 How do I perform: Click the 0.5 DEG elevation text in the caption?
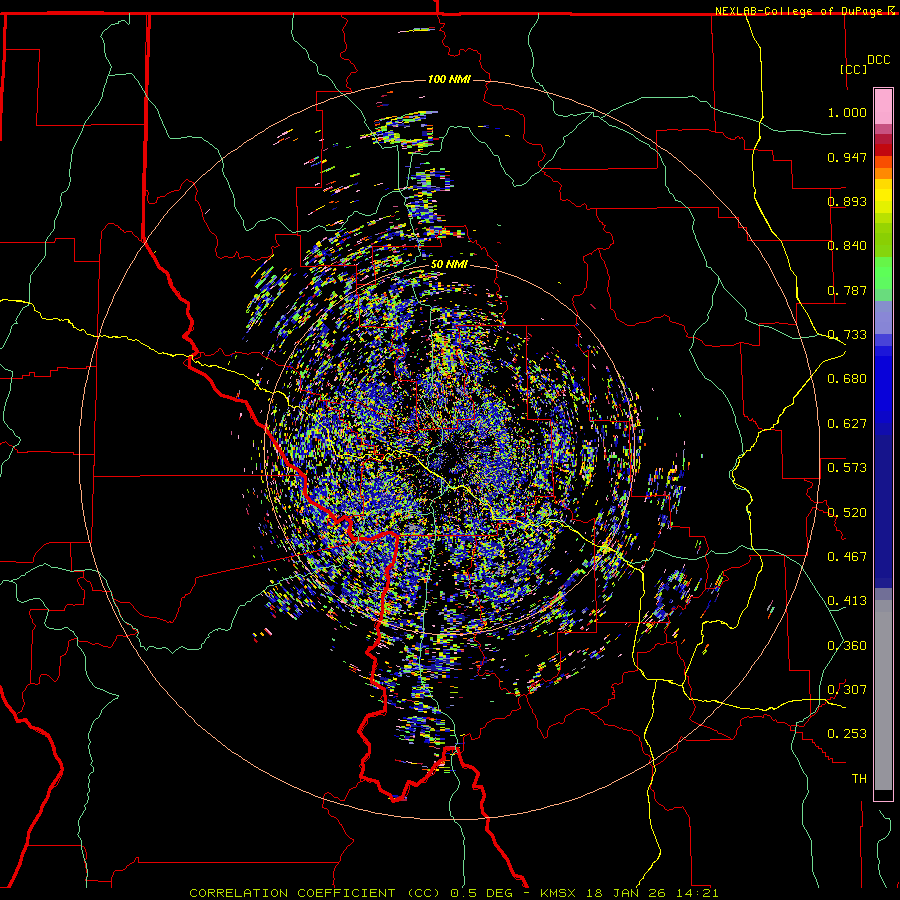tap(484, 893)
